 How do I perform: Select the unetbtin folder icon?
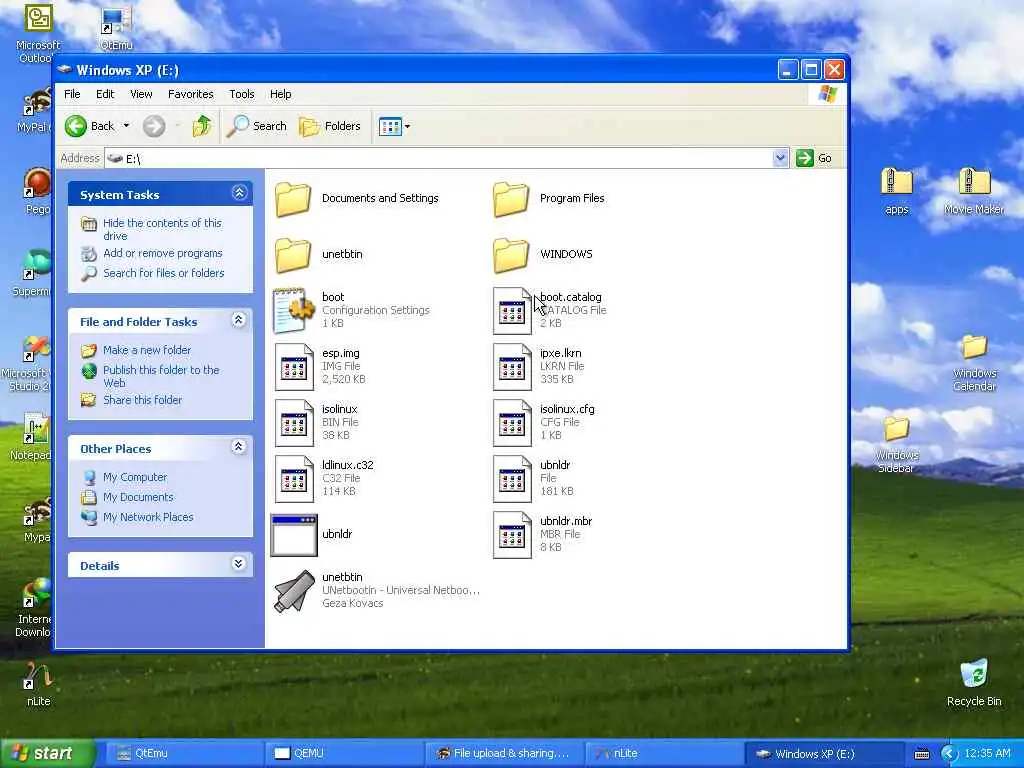[x=293, y=255]
